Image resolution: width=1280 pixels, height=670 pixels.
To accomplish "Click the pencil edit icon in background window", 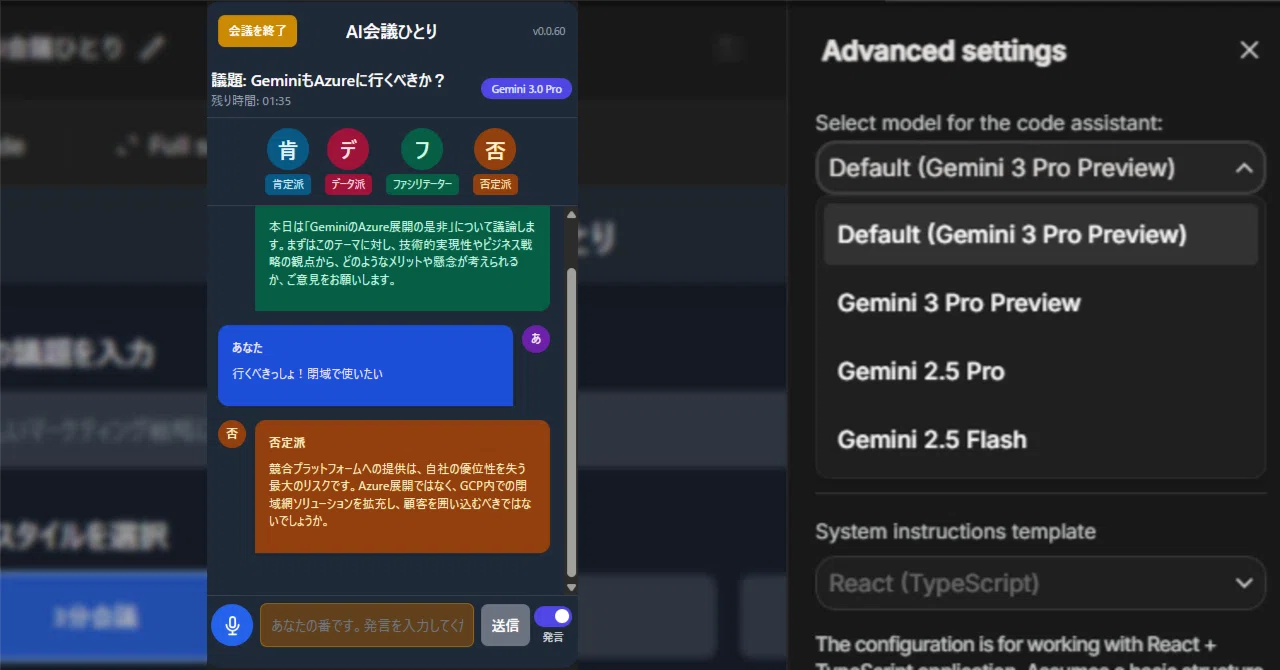I will 151,47.
